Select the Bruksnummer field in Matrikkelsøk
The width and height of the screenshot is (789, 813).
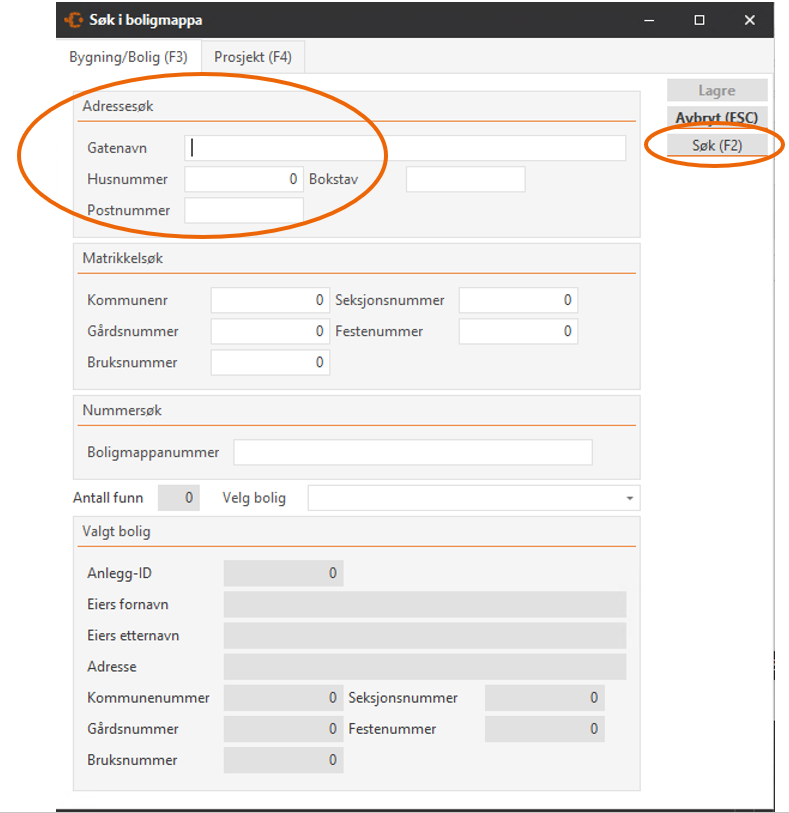(x=270, y=362)
